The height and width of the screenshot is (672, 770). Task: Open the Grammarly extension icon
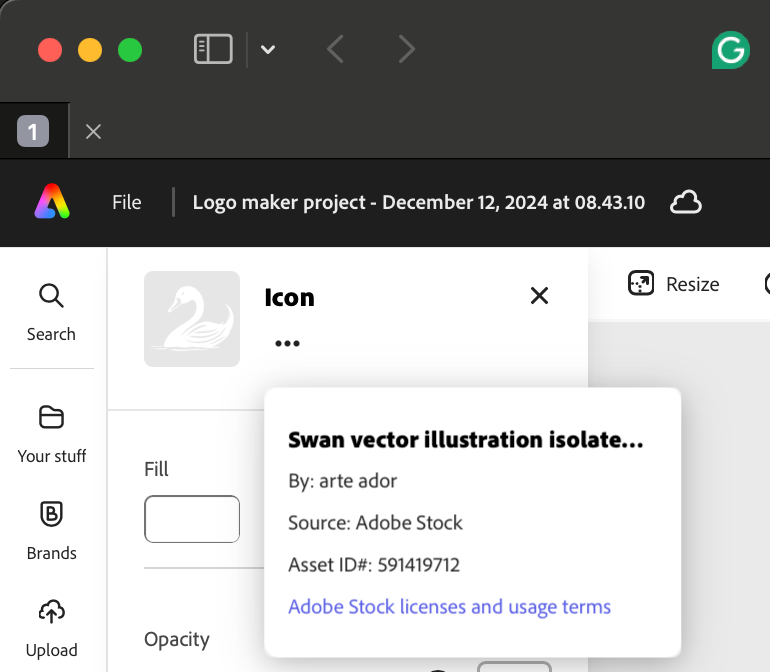tap(730, 50)
